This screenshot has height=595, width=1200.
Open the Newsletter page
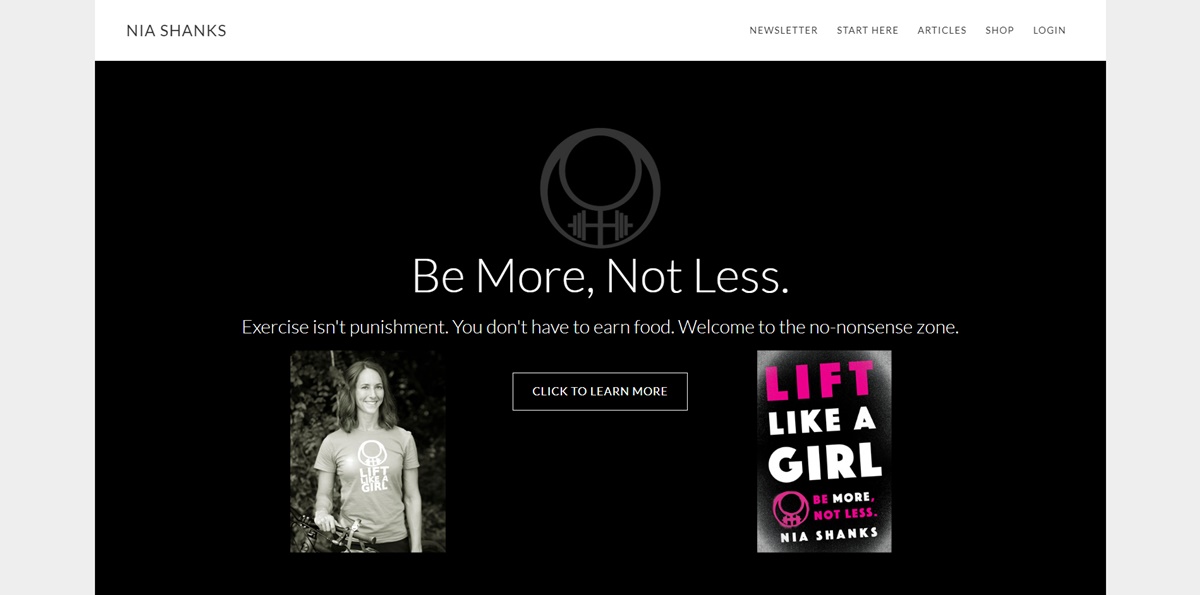(x=783, y=31)
